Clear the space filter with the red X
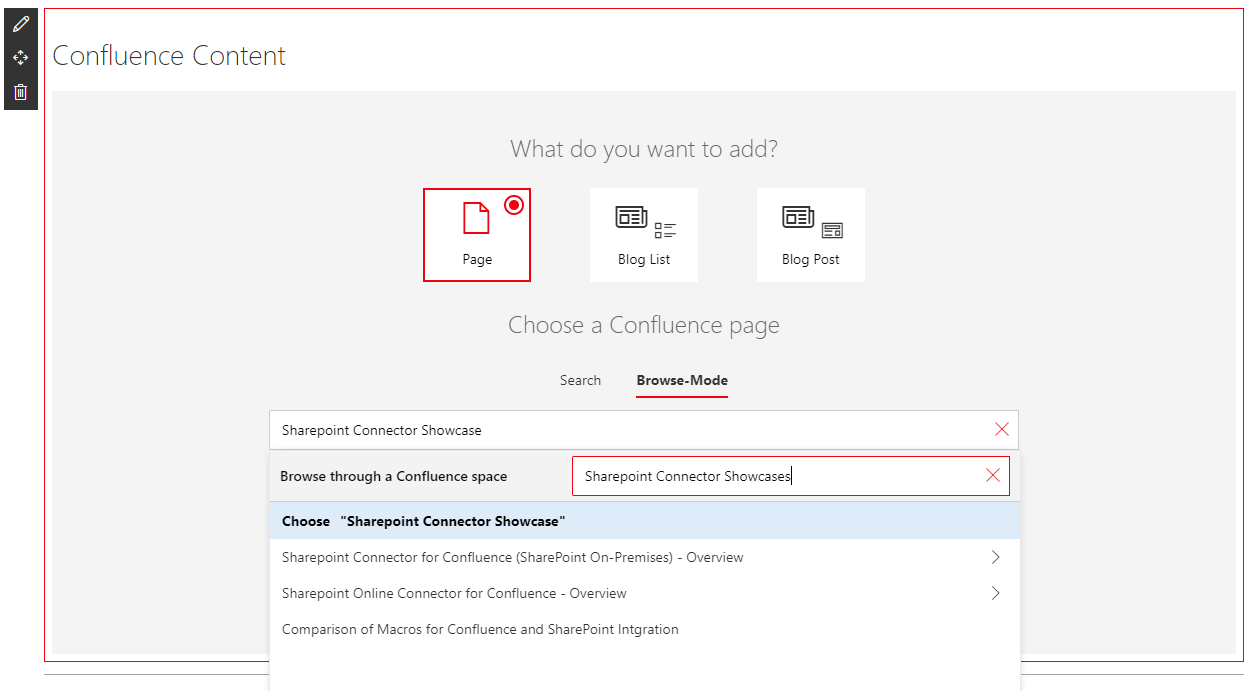The image size is (1255, 691). click(x=993, y=475)
